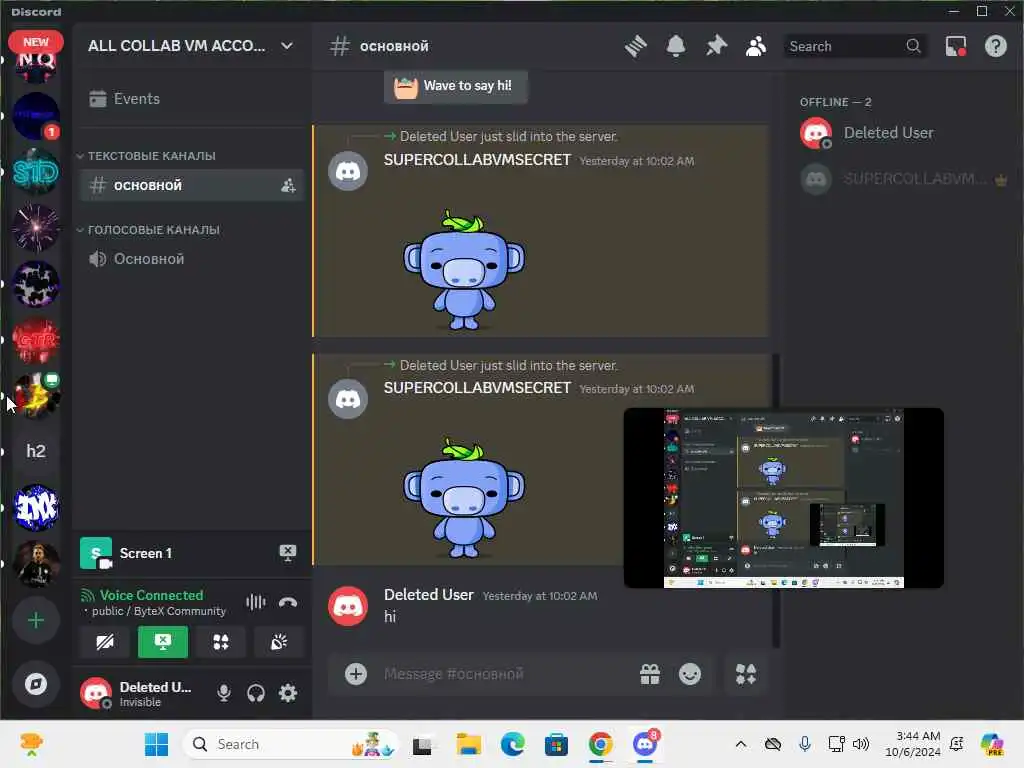Start an activity

221,642
